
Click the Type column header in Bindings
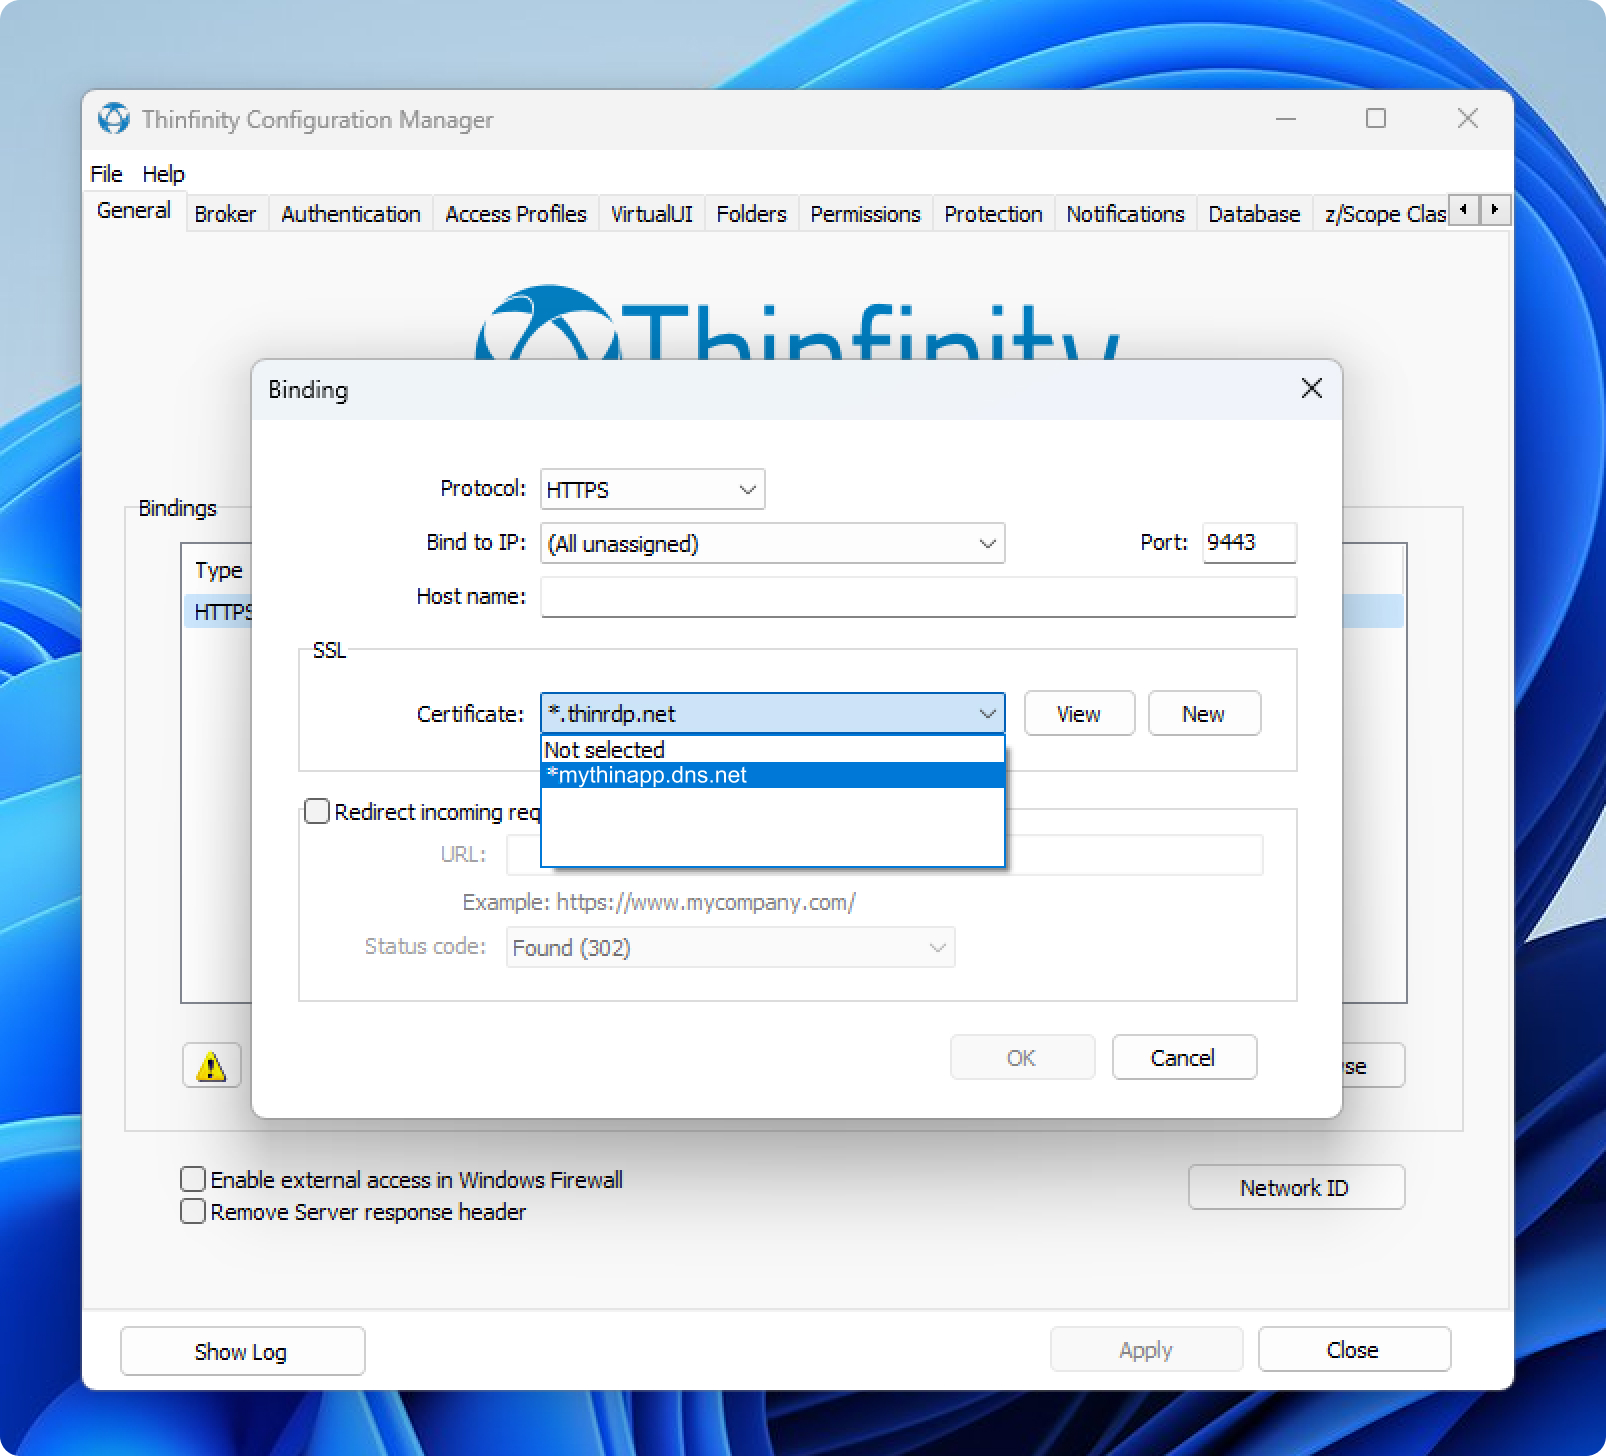coord(219,570)
